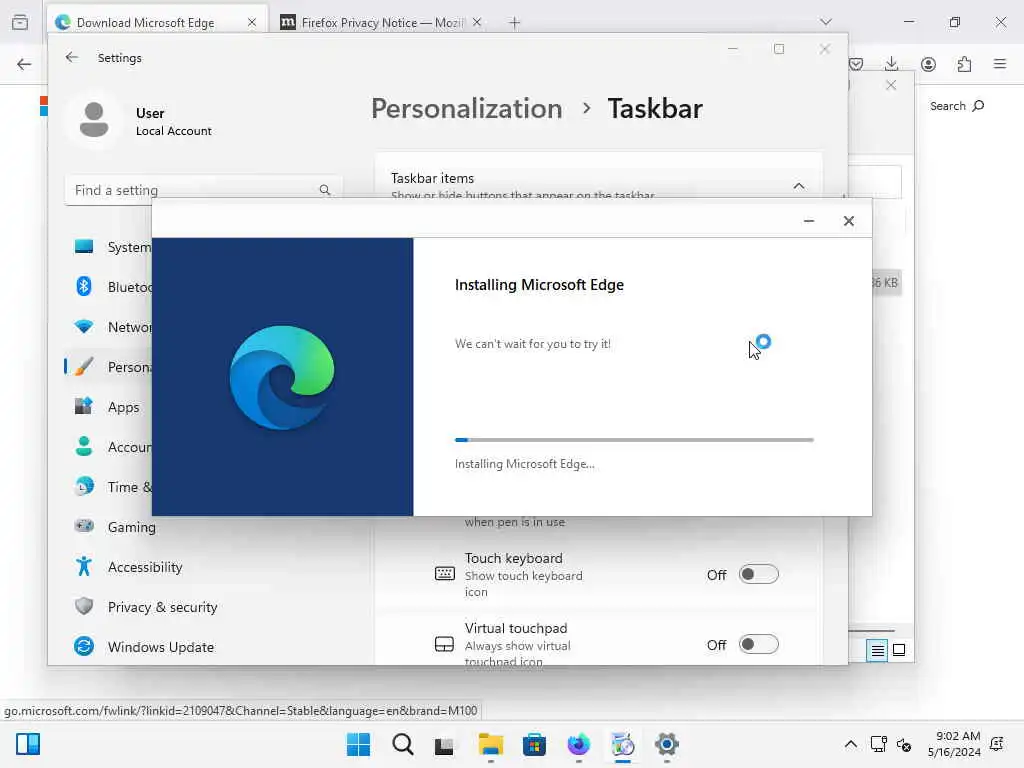1024x768 pixels.
Task: Close the panel behind Settings window
Action: pos(891,86)
